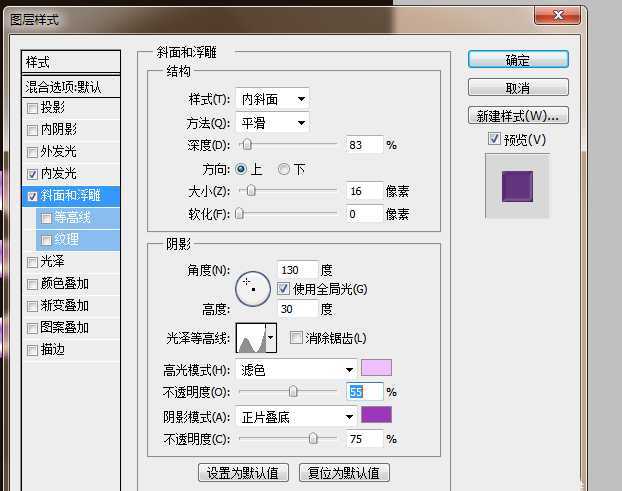Click the 复位为默认值 button
The height and width of the screenshot is (491, 622).
tap(344, 472)
